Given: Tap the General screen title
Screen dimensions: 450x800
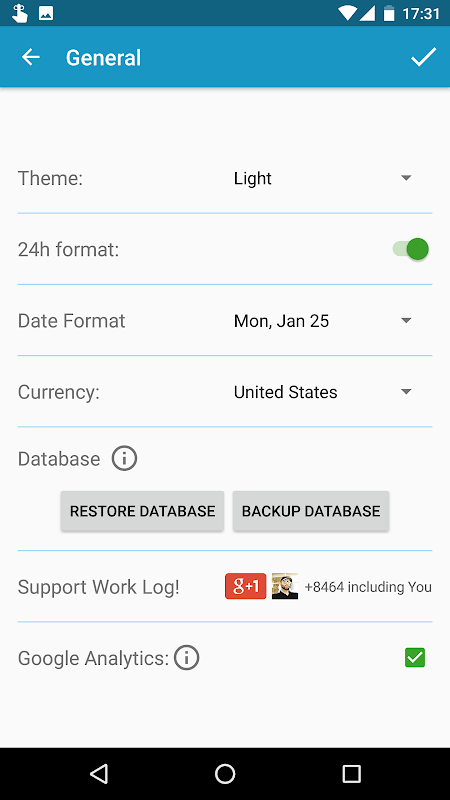Looking at the screenshot, I should [104, 58].
